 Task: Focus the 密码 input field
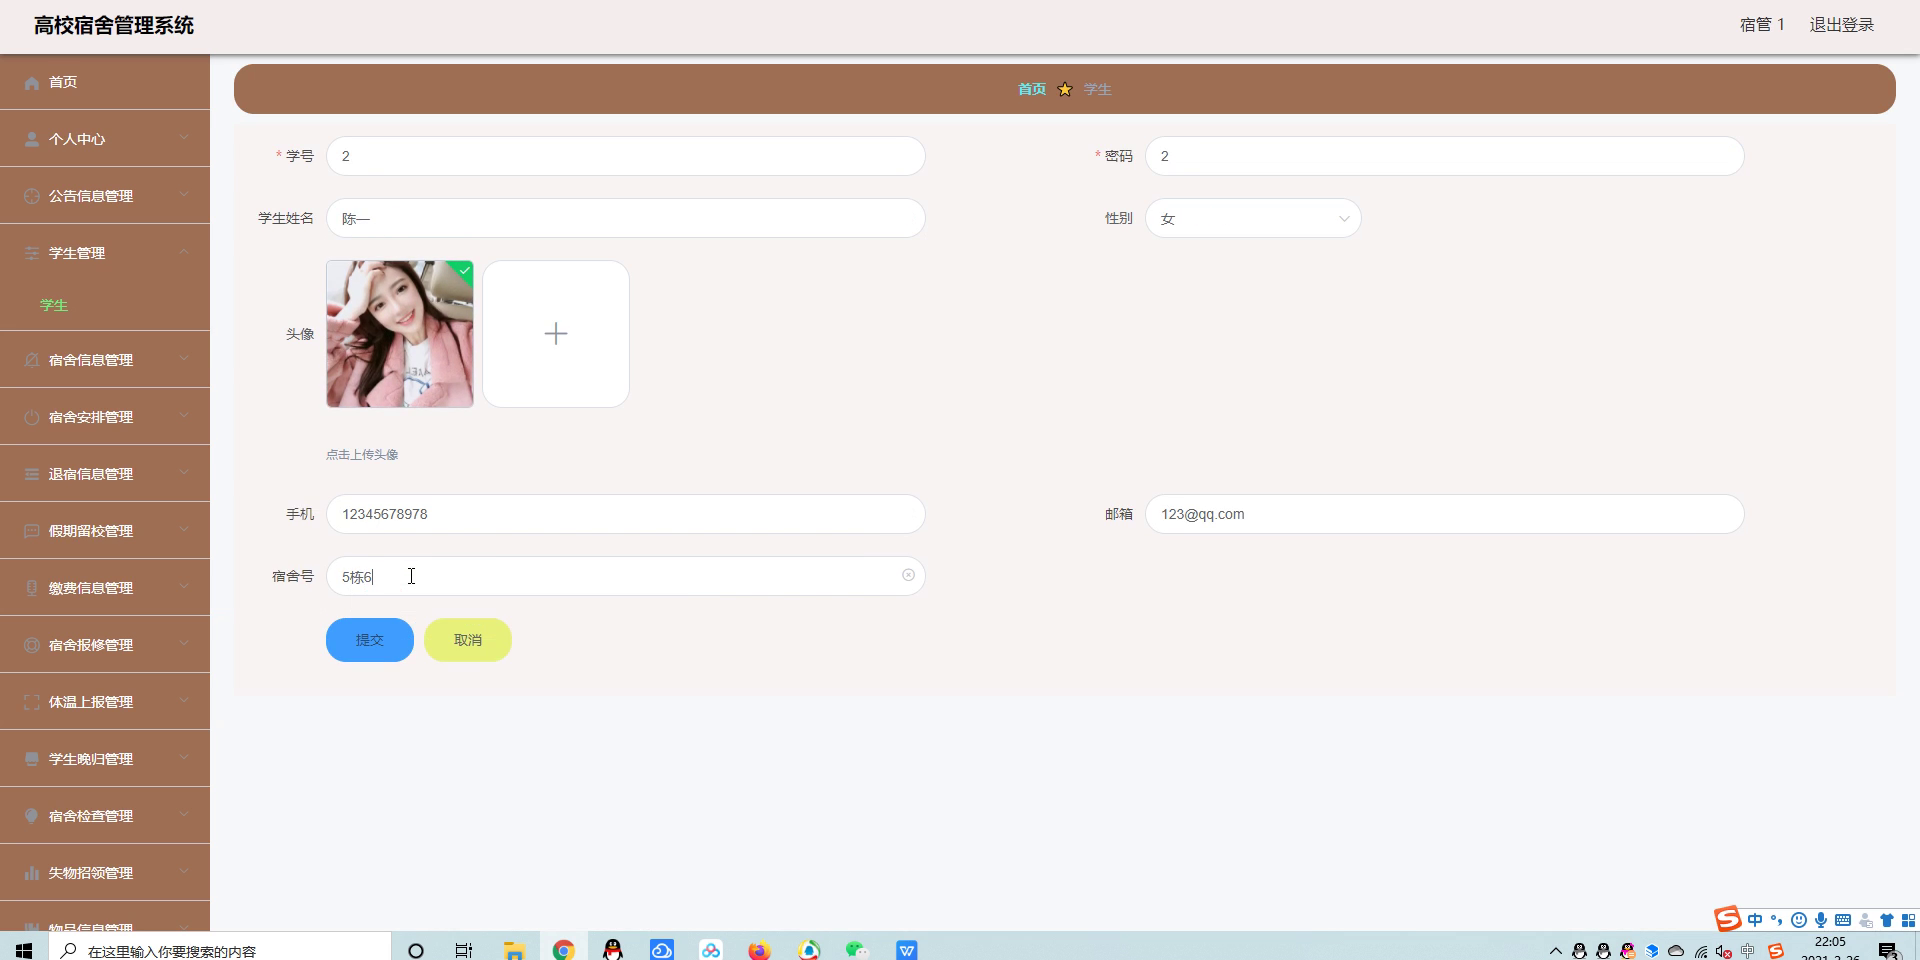click(1445, 156)
